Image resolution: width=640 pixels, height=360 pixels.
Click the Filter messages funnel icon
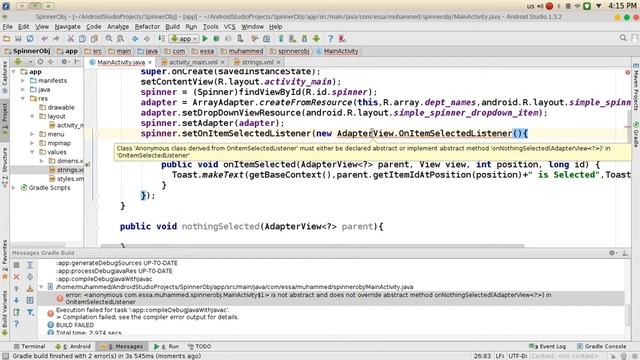(30, 312)
